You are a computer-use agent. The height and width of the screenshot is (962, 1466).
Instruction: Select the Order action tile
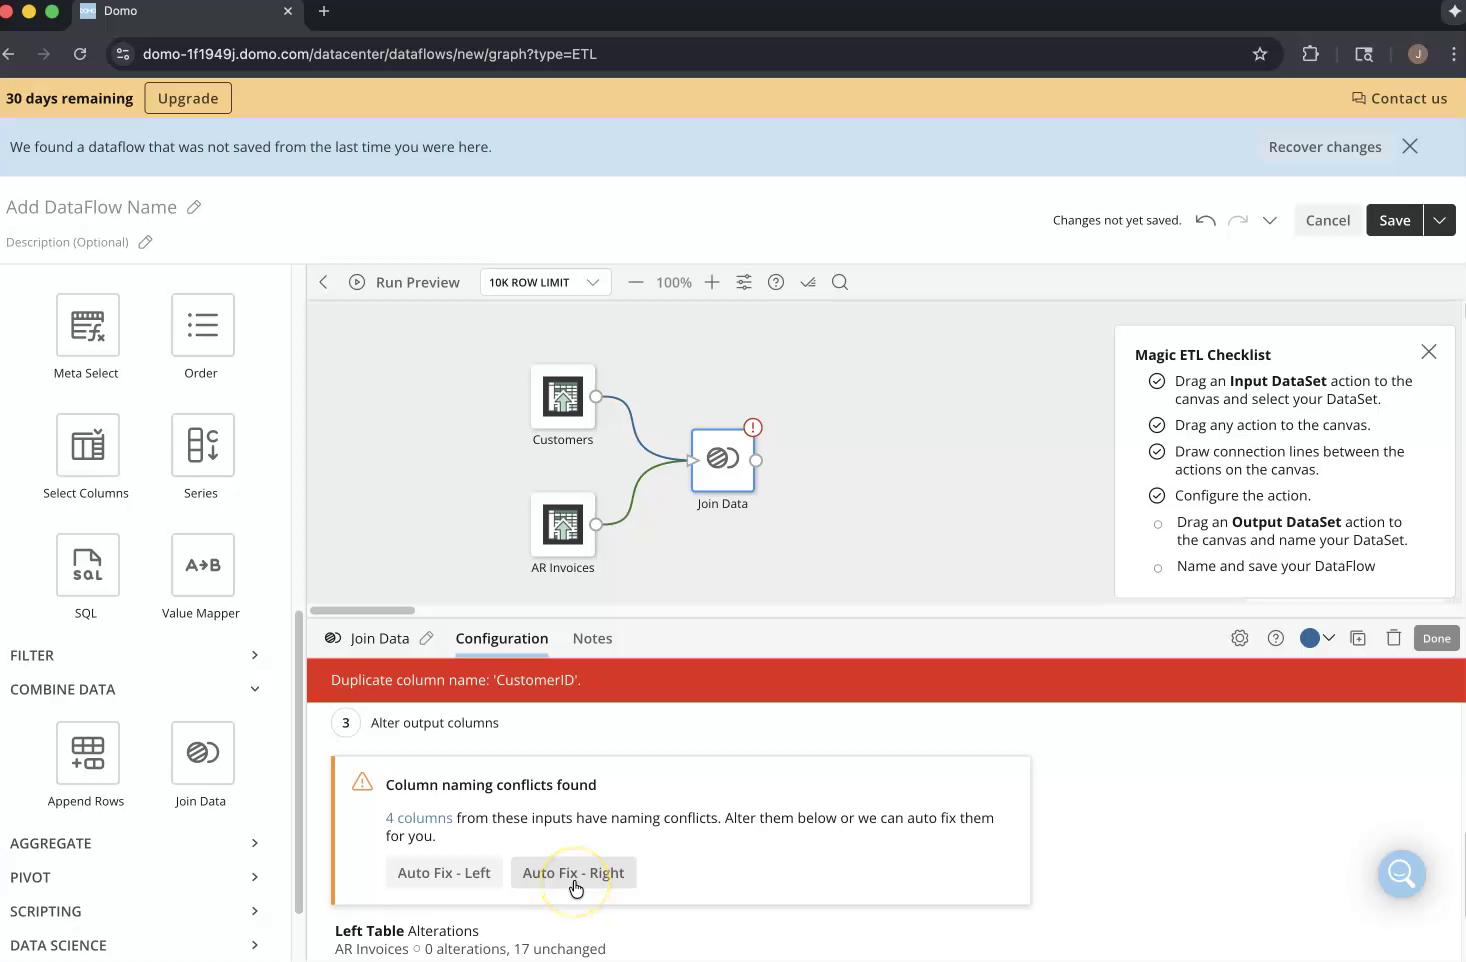tap(202, 325)
